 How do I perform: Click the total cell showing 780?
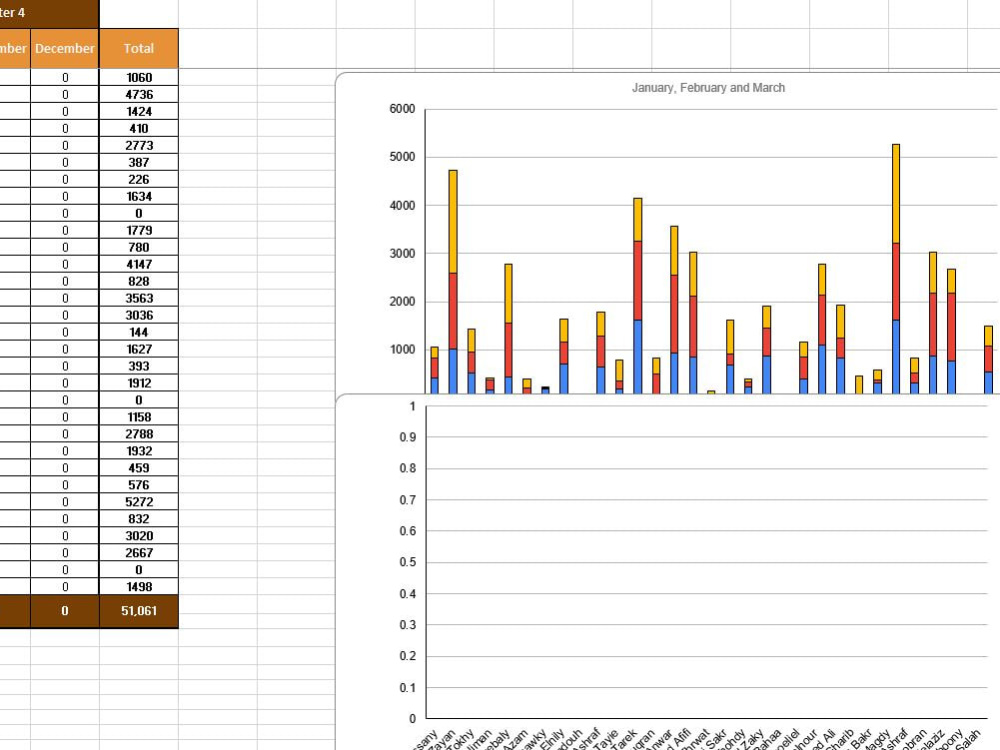tap(138, 247)
